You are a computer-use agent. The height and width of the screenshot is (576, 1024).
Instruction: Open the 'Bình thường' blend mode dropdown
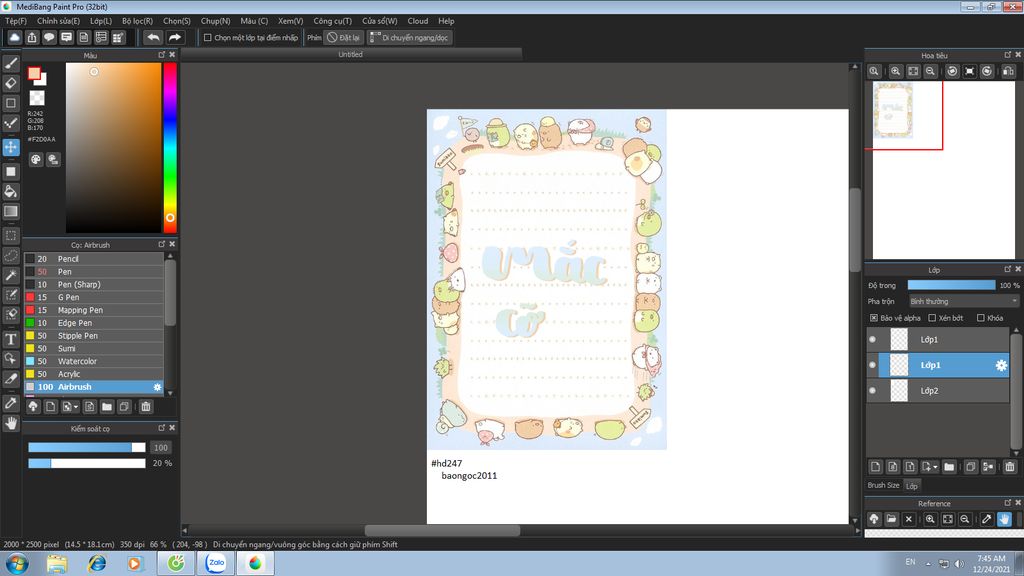pyautogui.click(x=964, y=301)
